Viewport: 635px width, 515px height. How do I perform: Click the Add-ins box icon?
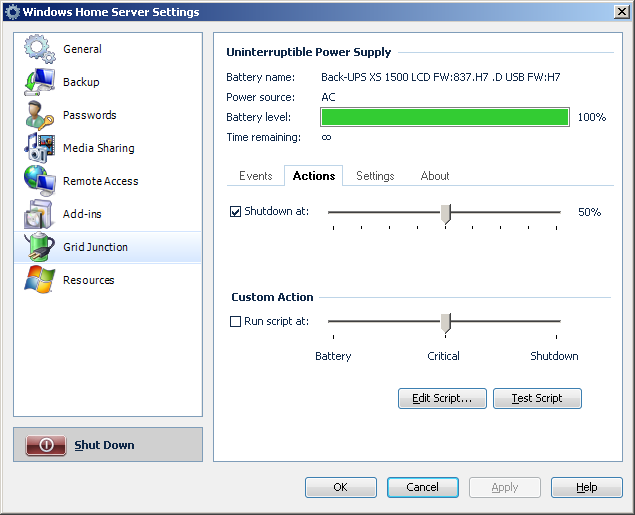38,214
